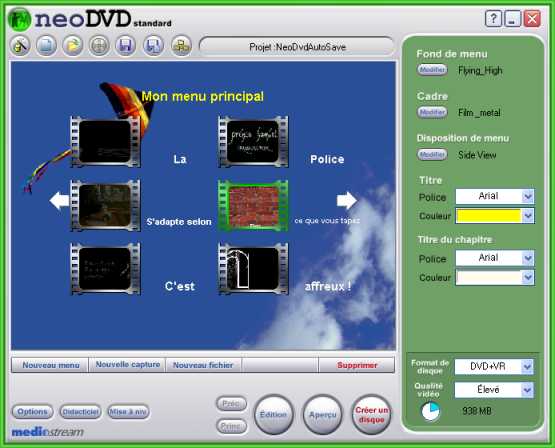Create a new project with the blank page icon
Viewport: 555px width, 448px height.
(46, 46)
